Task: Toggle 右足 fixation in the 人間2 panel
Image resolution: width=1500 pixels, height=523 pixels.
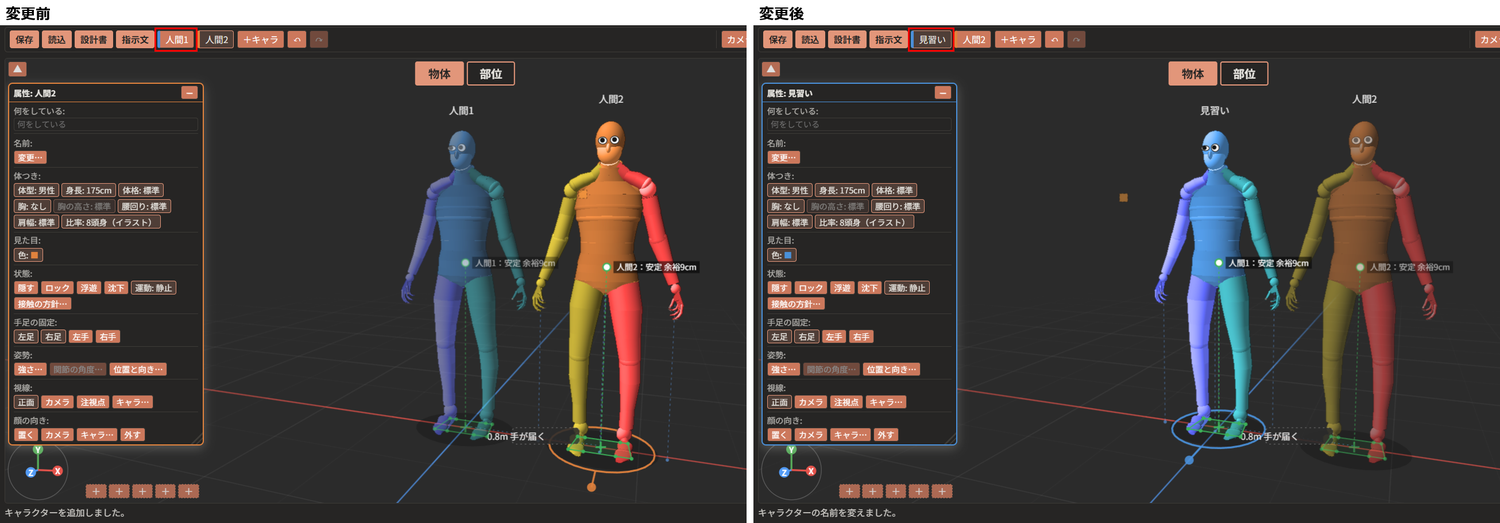Action: 53,337
